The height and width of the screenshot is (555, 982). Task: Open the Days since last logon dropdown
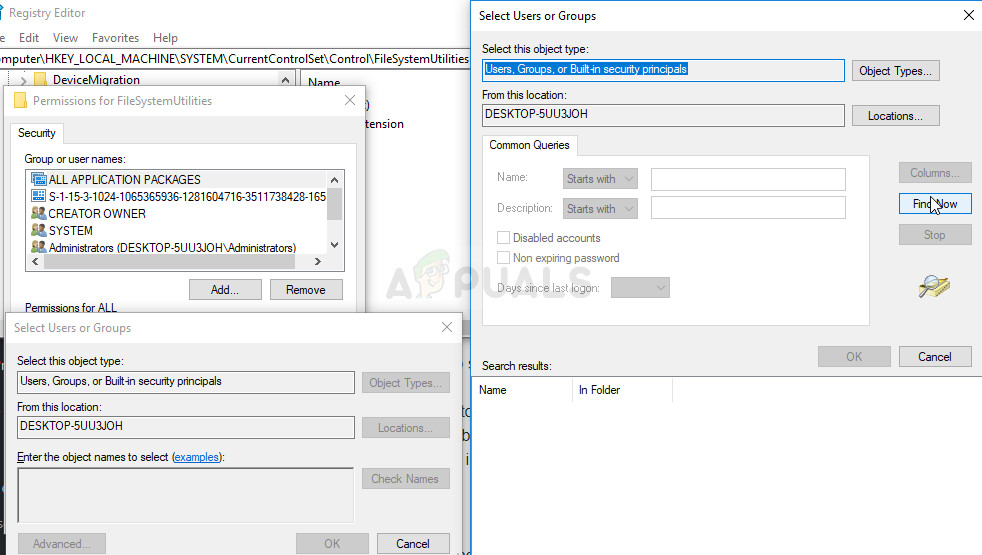tap(640, 288)
